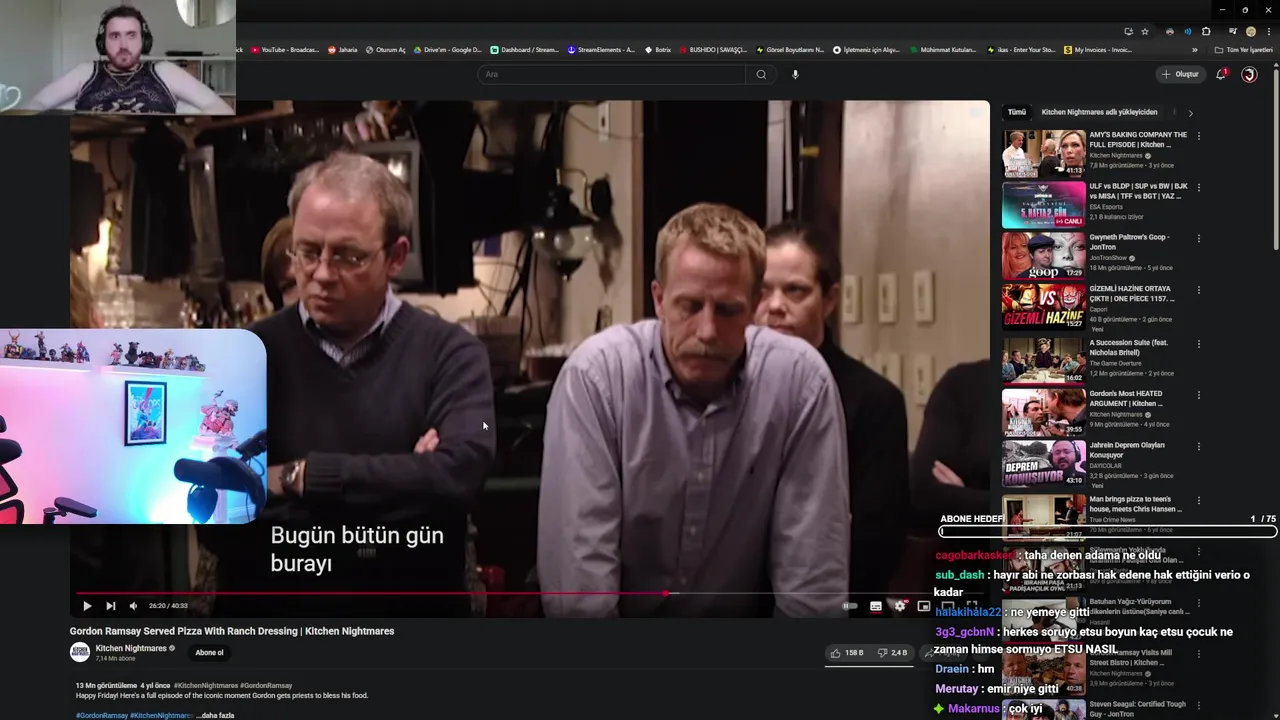1280x720 pixels.
Task: Open Gwyneth Paltrow's Goop video thumbnail
Action: [x=1043, y=256]
